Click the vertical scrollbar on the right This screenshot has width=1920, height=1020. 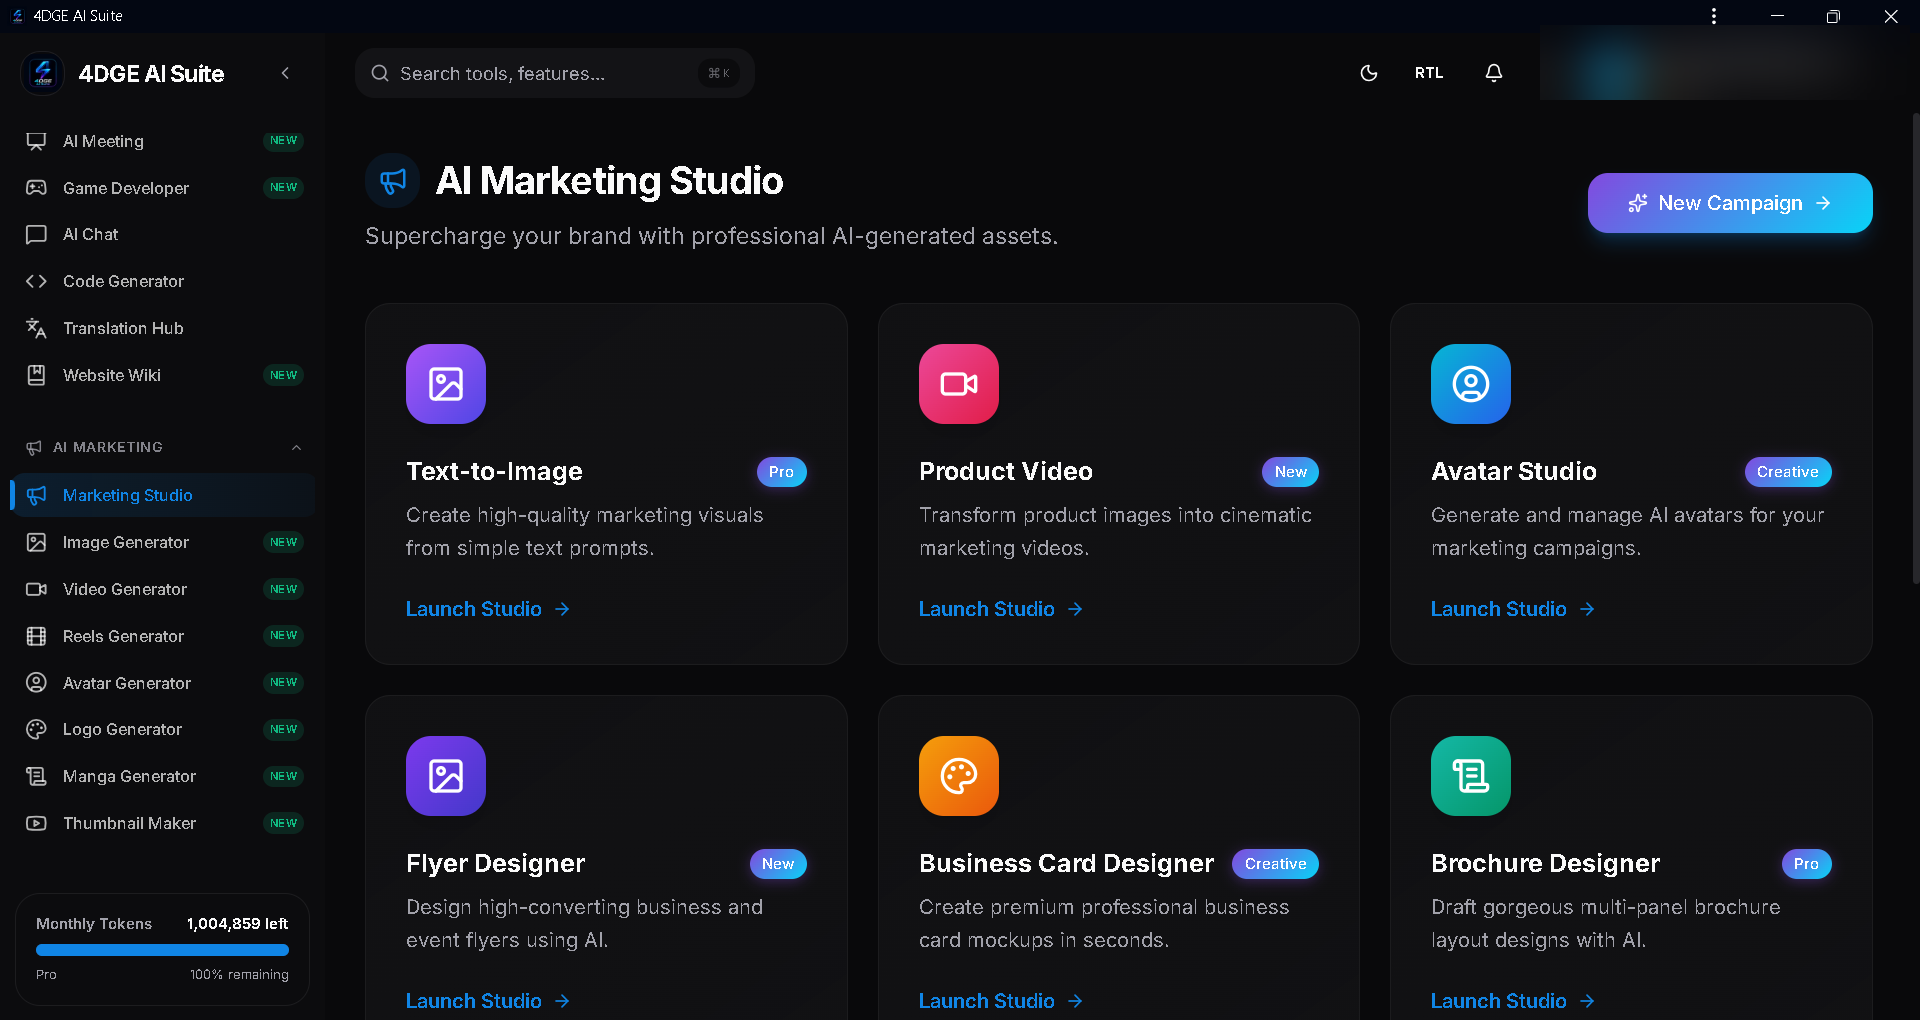click(1915, 348)
